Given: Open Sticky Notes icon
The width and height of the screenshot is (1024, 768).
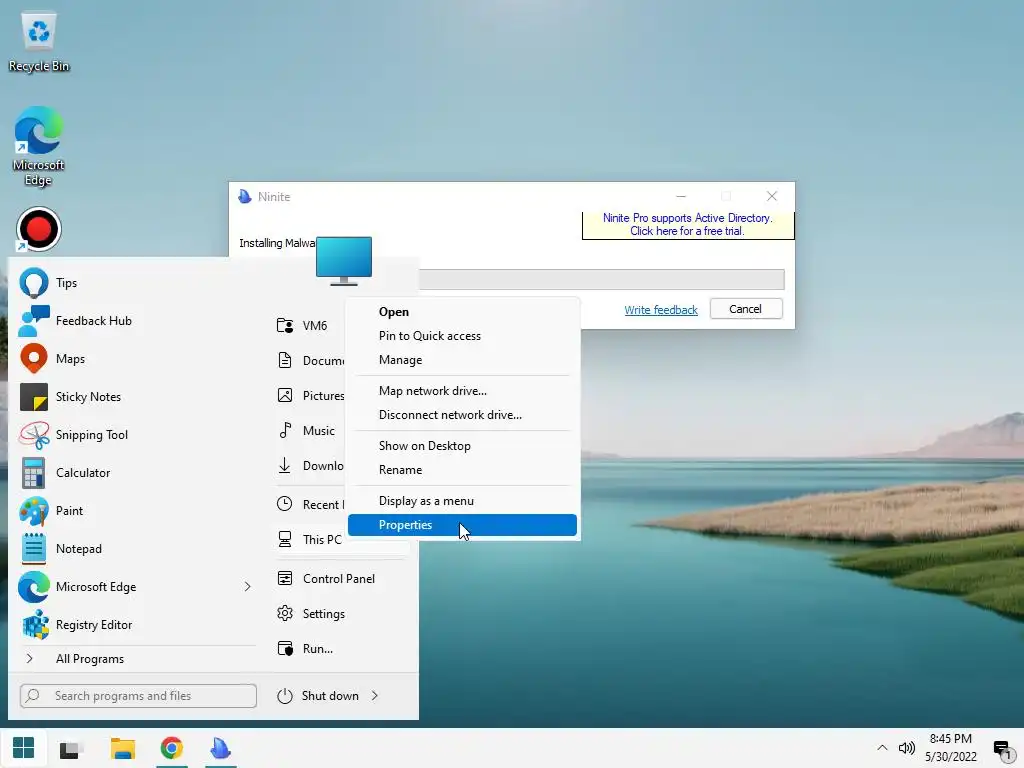Looking at the screenshot, I should 33,396.
